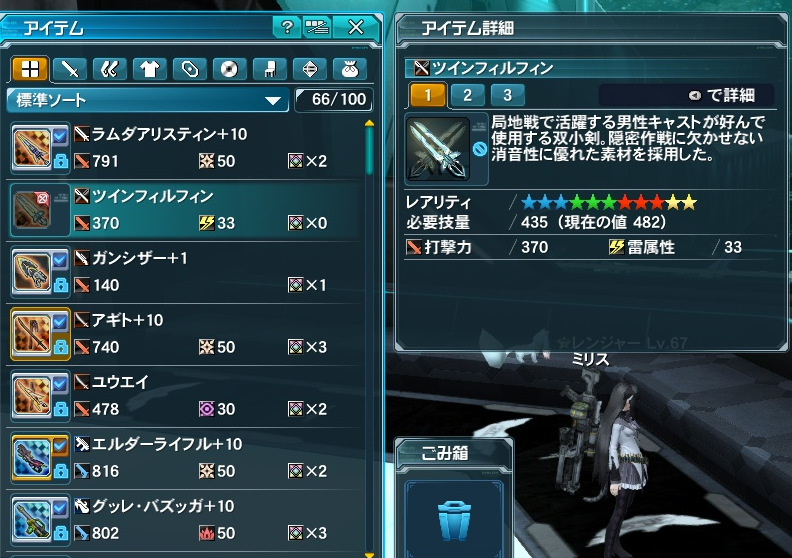
Task: Filter inventory by disc icon
Action: [x=230, y=69]
